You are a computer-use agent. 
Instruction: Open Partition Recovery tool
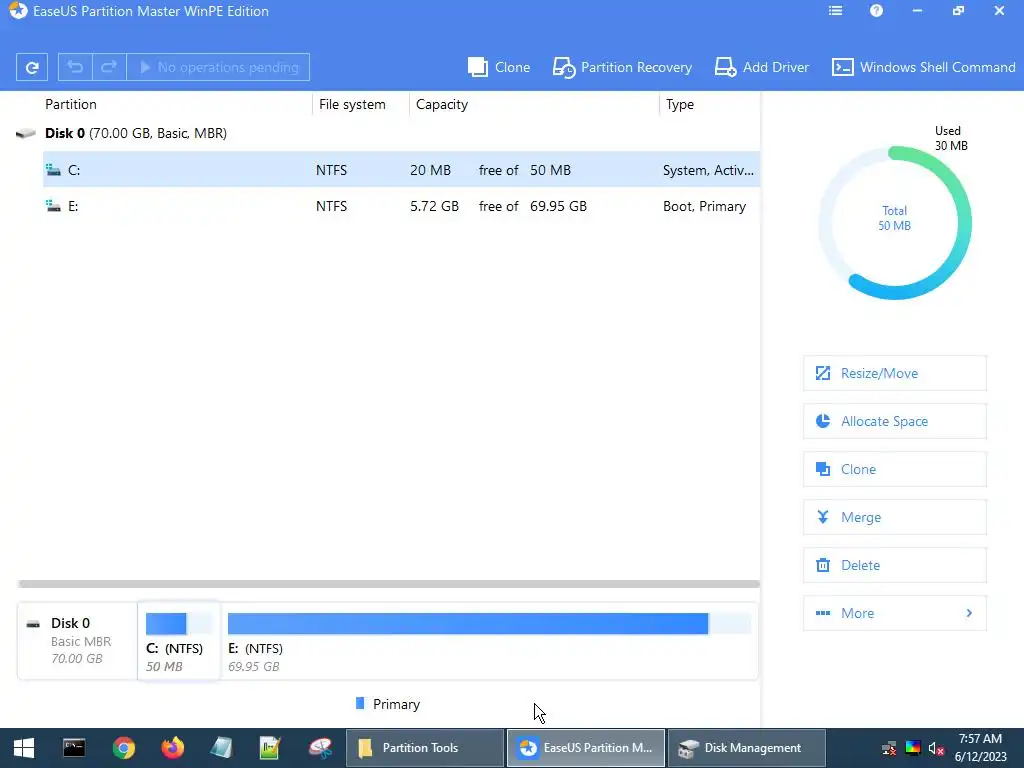click(622, 67)
